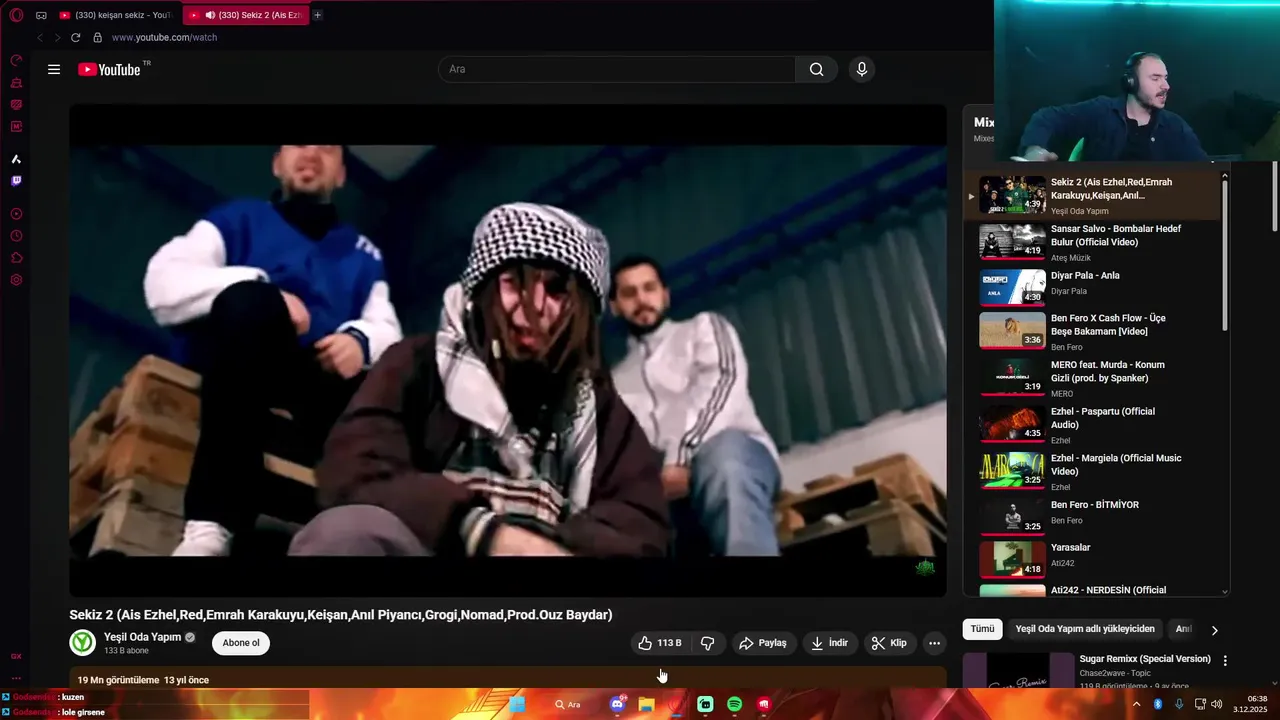
Task: Start voice search with microphone icon
Action: click(x=861, y=69)
